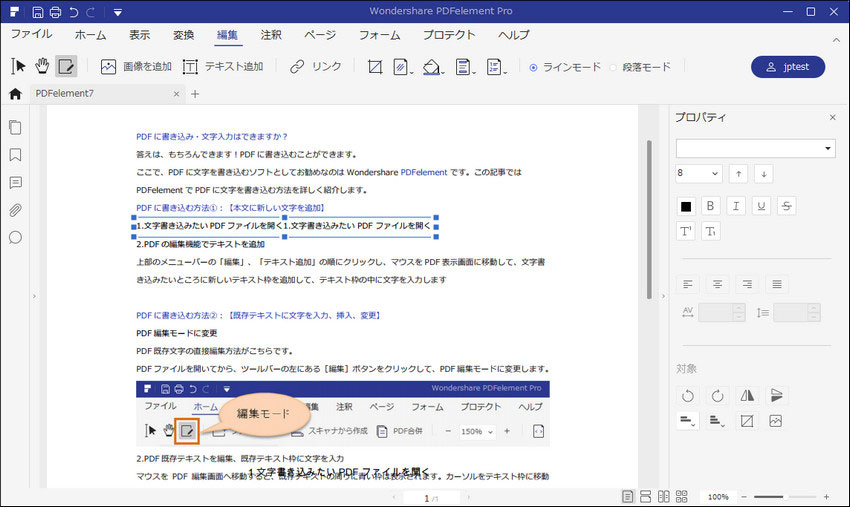
Task: Toggle subscript formatting
Action: (x=711, y=232)
